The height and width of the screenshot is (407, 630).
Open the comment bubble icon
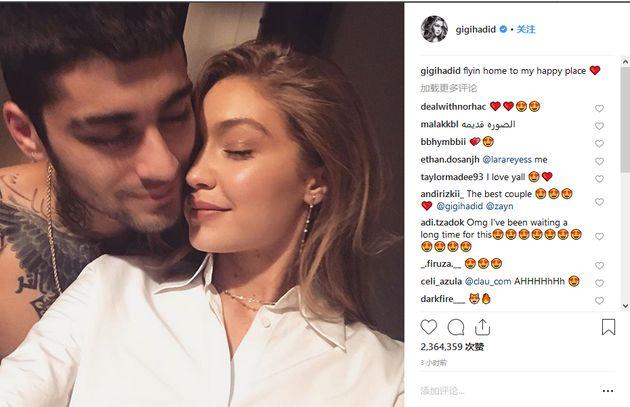456,327
